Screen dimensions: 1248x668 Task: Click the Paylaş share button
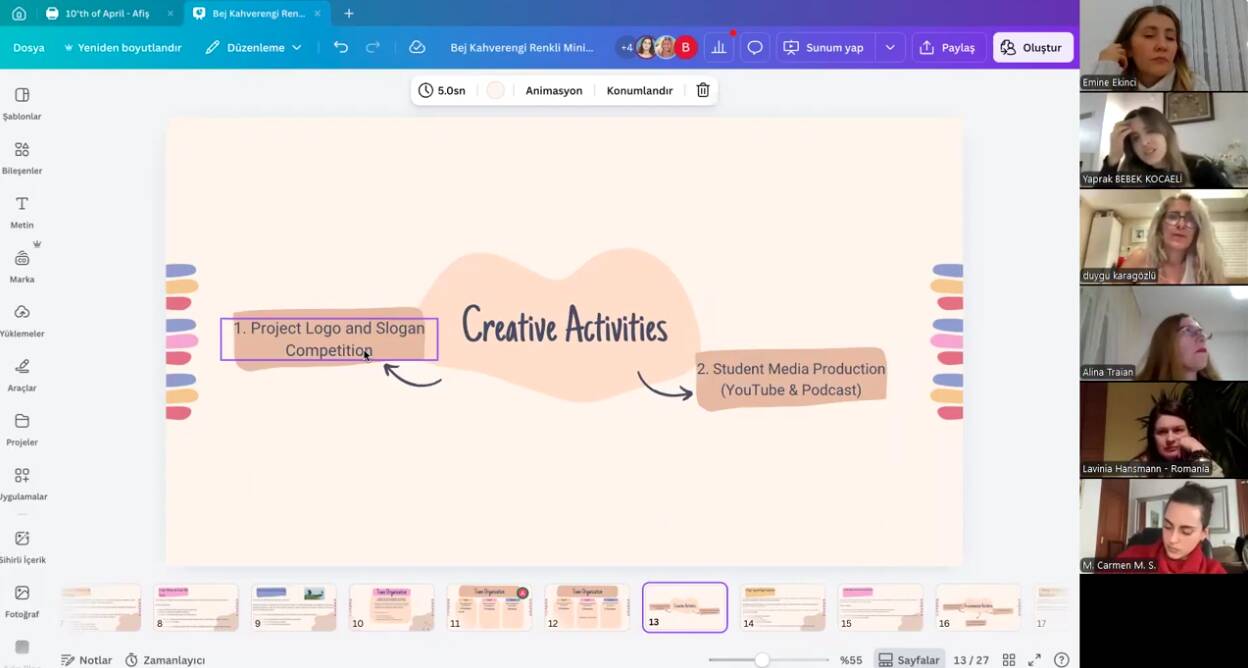(x=947, y=47)
